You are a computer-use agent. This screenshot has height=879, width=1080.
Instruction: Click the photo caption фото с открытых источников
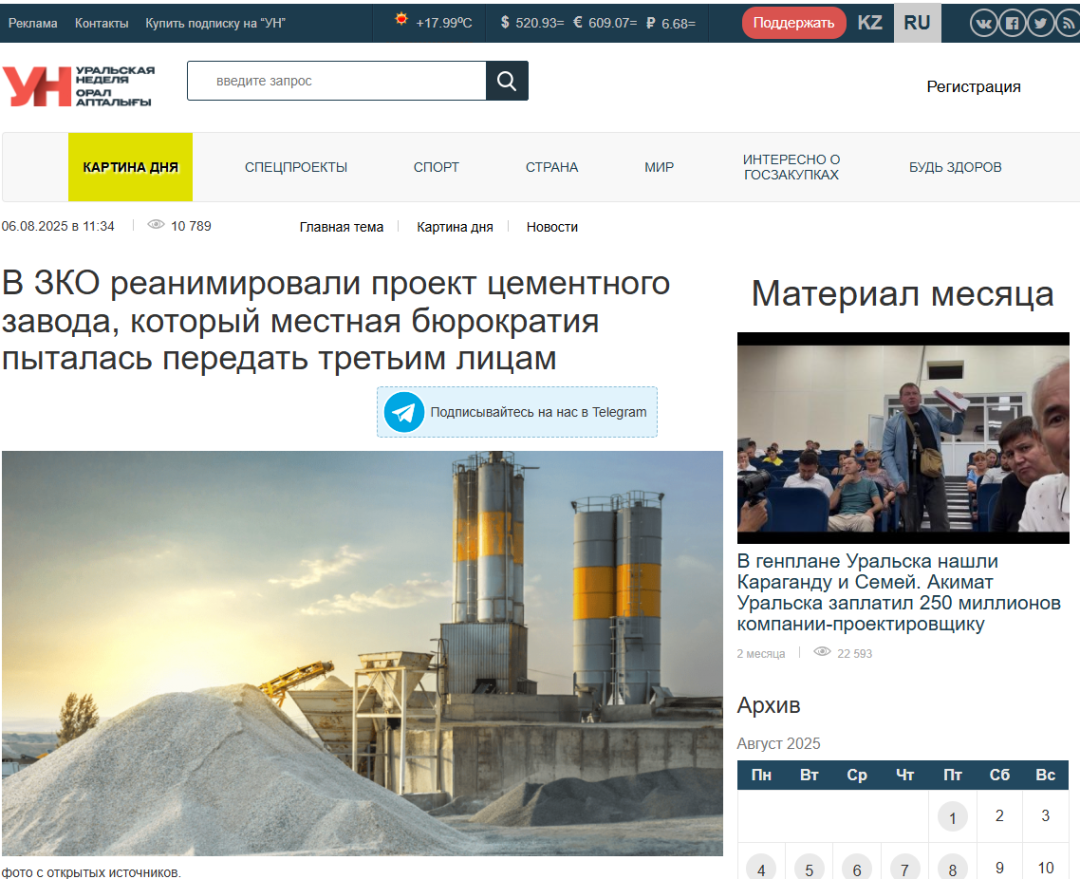coord(91,873)
